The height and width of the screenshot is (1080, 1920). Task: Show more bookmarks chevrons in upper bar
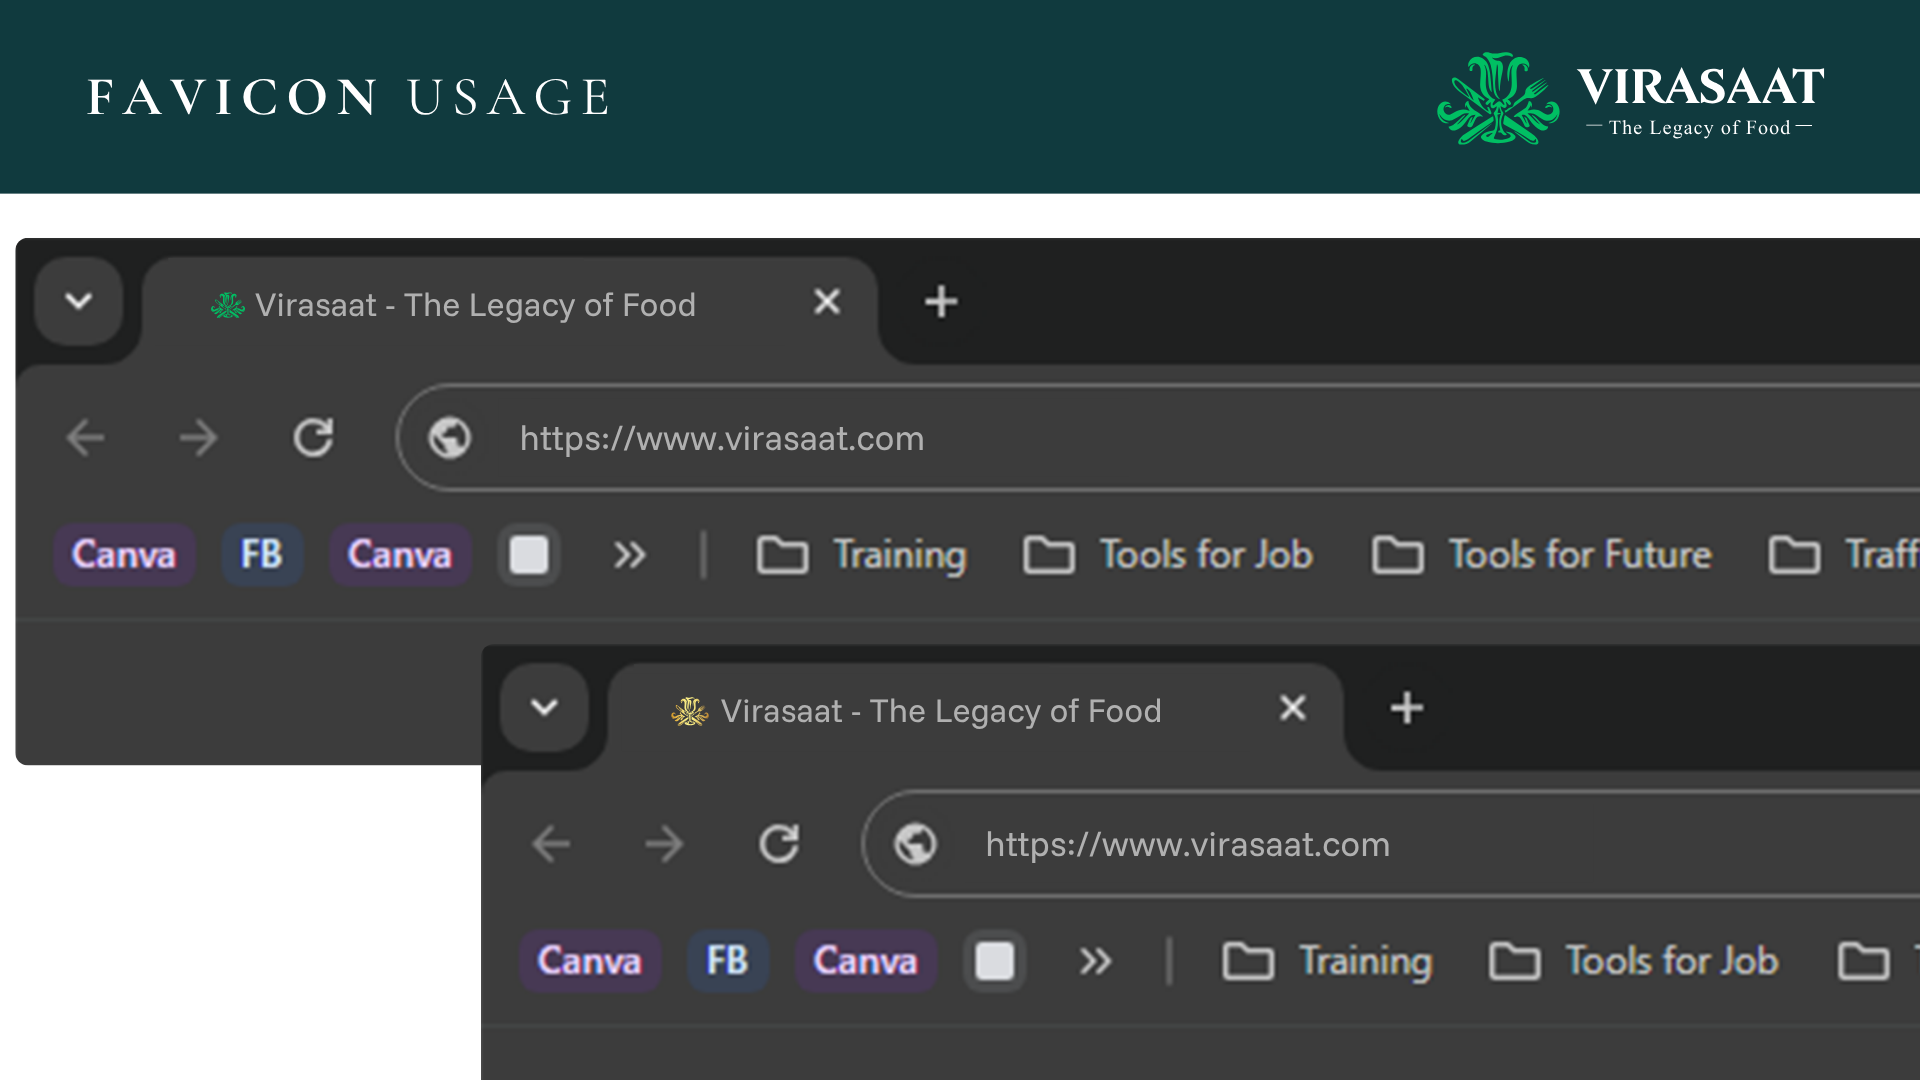pos(629,555)
